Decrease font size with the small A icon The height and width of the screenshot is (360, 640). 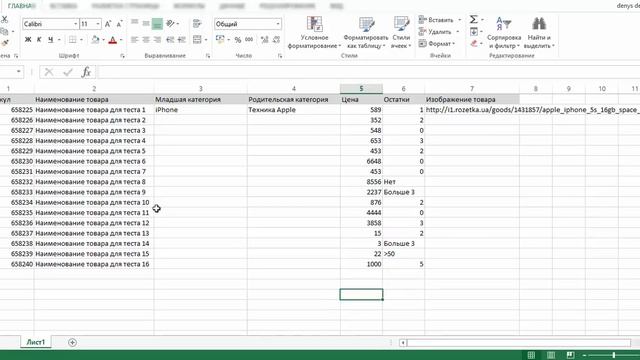click(x=119, y=24)
